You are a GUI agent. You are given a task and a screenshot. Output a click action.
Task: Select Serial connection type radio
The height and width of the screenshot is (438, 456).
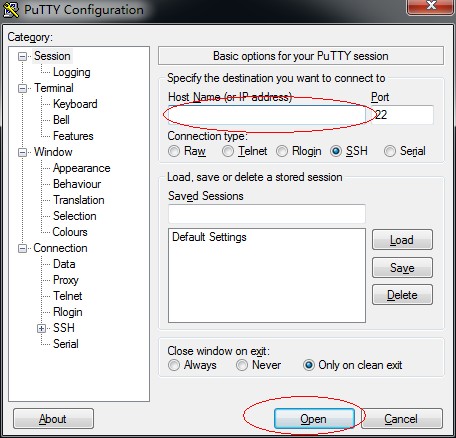pos(390,151)
